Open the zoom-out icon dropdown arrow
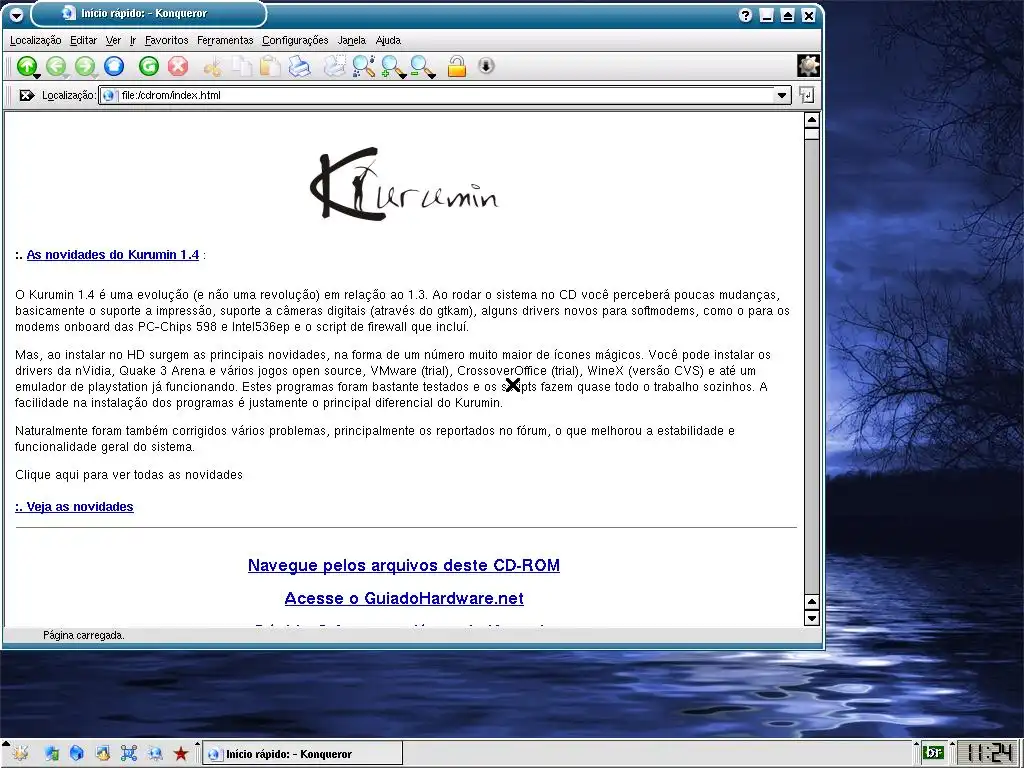Image resolution: width=1024 pixels, height=768 pixels. coord(432,76)
